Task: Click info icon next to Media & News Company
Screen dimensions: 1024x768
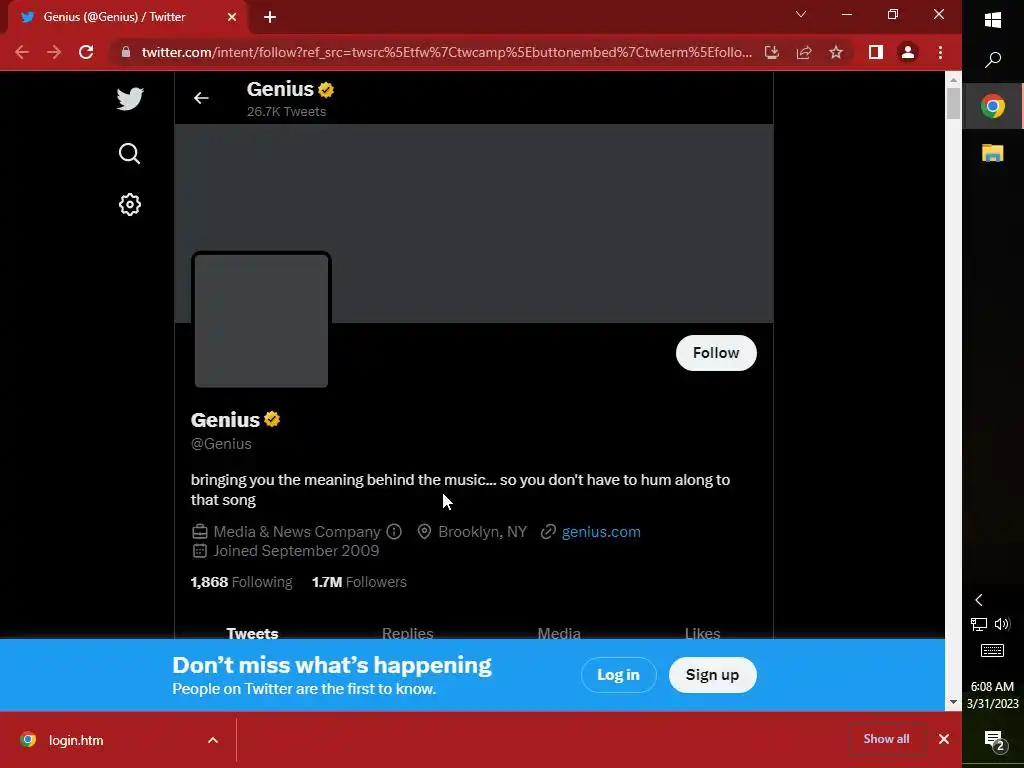Action: [x=394, y=532]
